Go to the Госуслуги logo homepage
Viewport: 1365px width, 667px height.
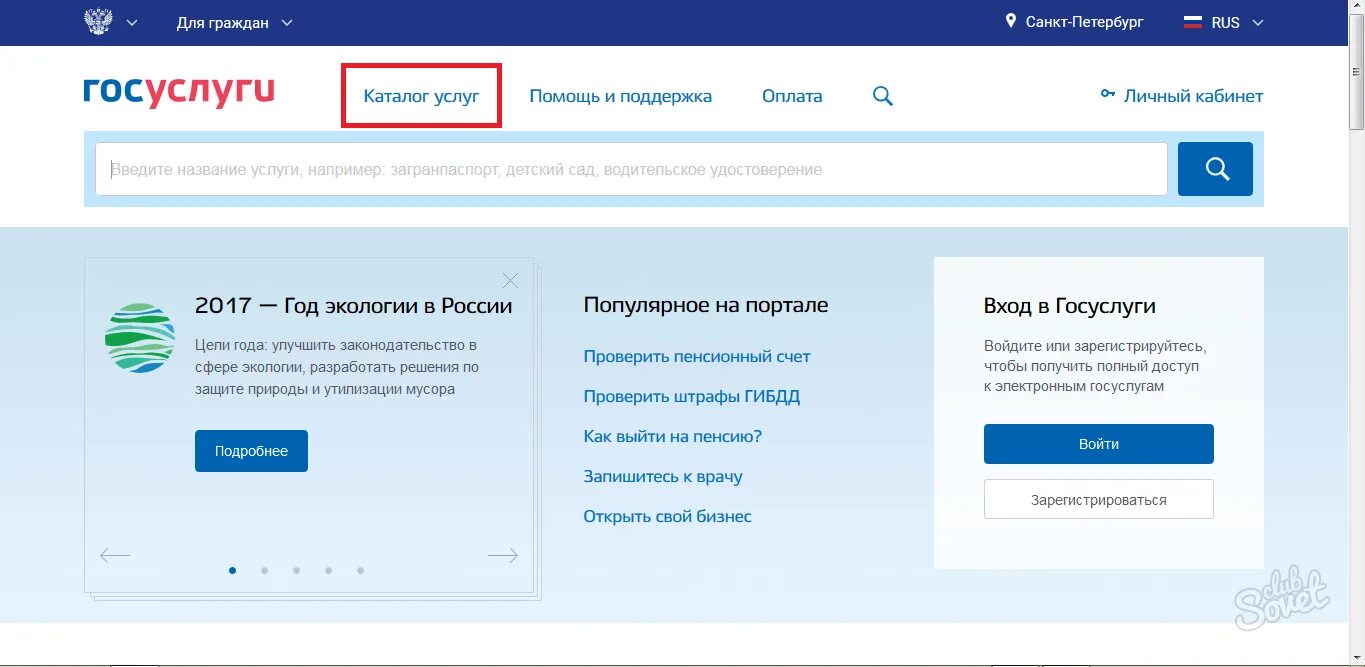pyautogui.click(x=179, y=92)
